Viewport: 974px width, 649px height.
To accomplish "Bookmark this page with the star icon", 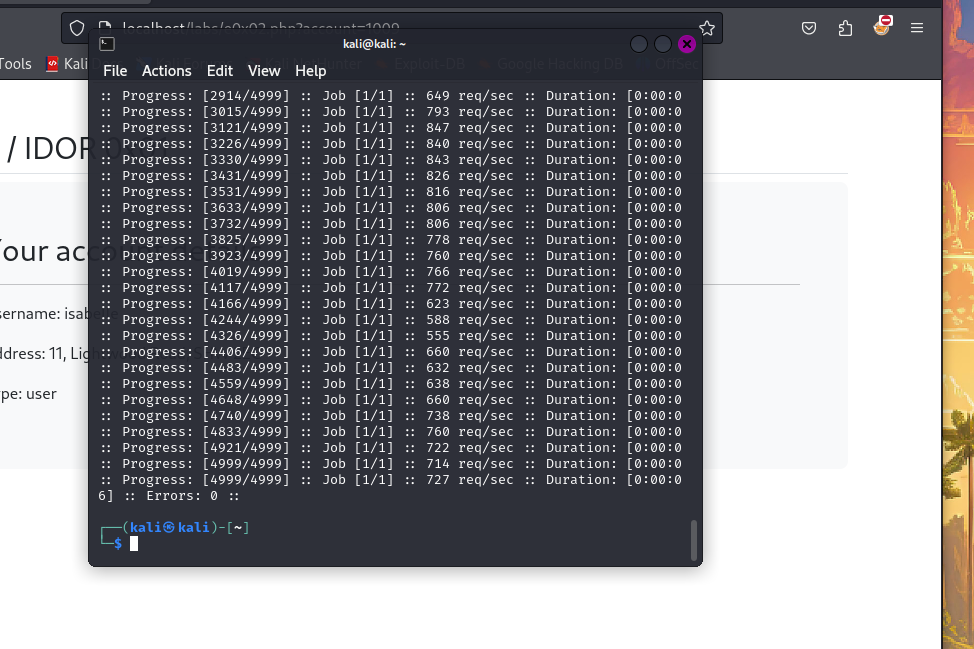I will pyautogui.click(x=707, y=28).
